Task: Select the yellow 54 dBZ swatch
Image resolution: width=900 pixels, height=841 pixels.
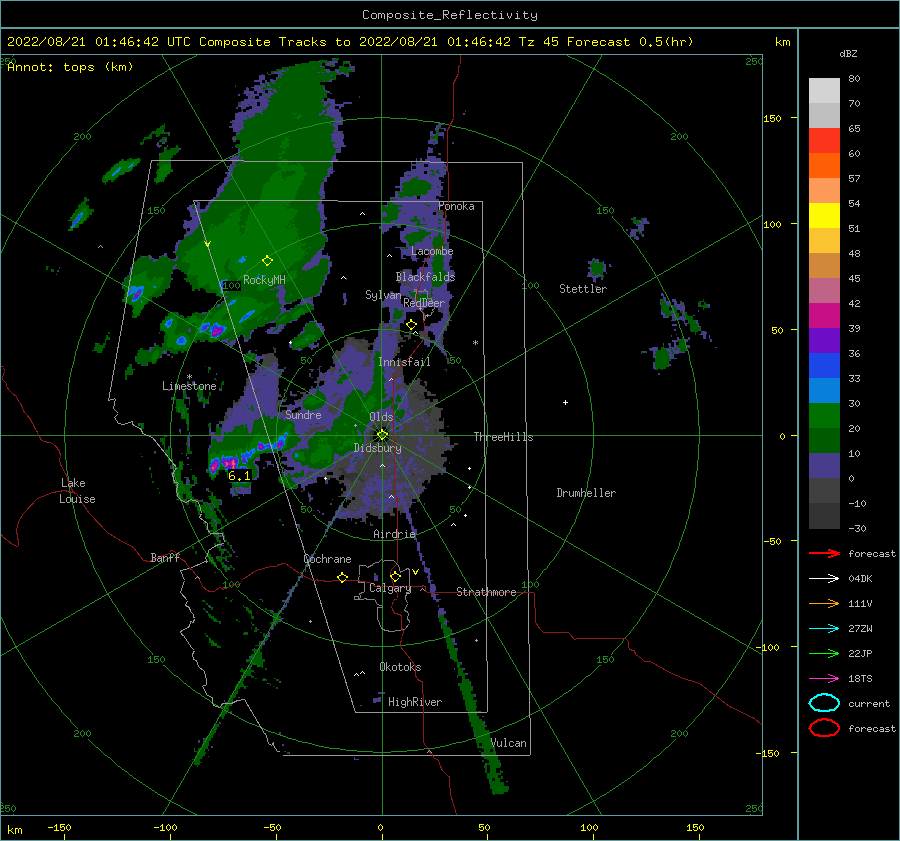Action: (x=824, y=215)
